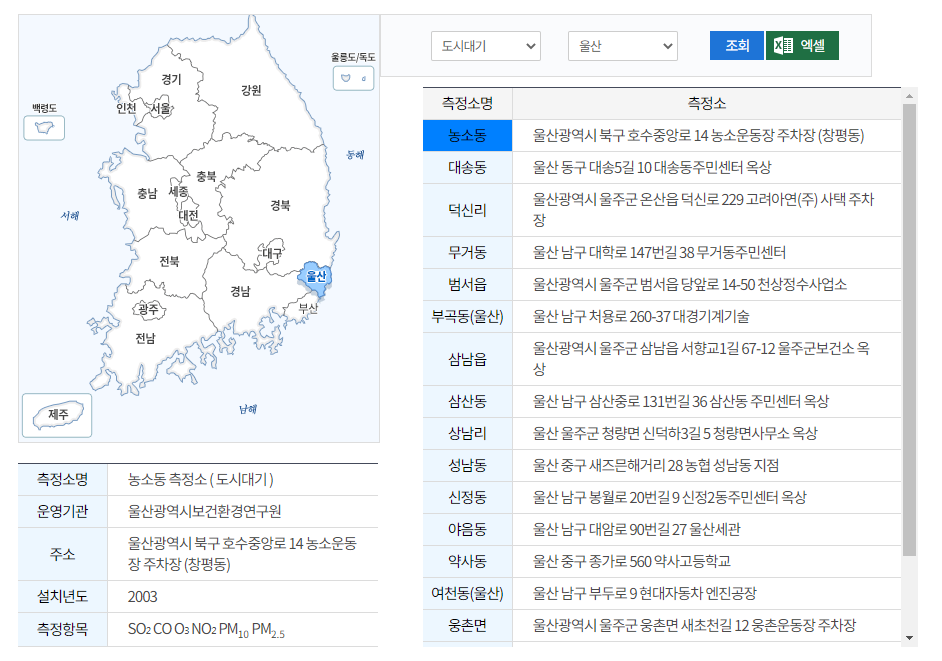
Task: Open the 울산 region dropdown
Action: click(x=622, y=46)
